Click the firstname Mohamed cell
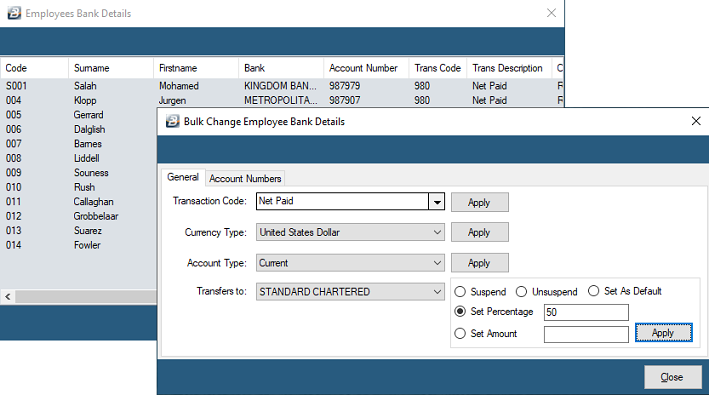The height and width of the screenshot is (395, 709). click(179, 86)
